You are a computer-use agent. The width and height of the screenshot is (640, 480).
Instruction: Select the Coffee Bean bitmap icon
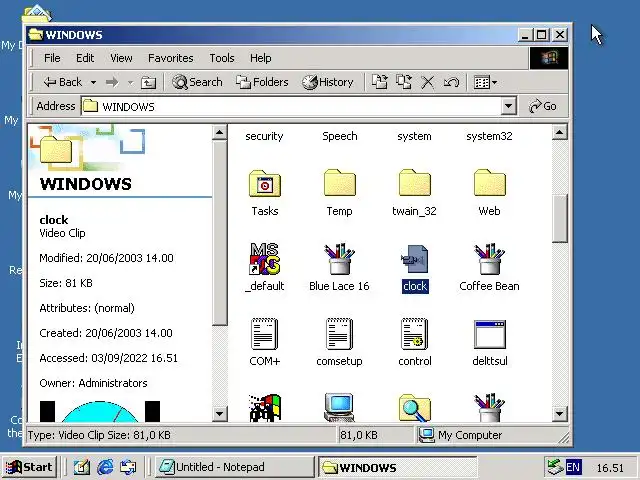click(x=489, y=259)
